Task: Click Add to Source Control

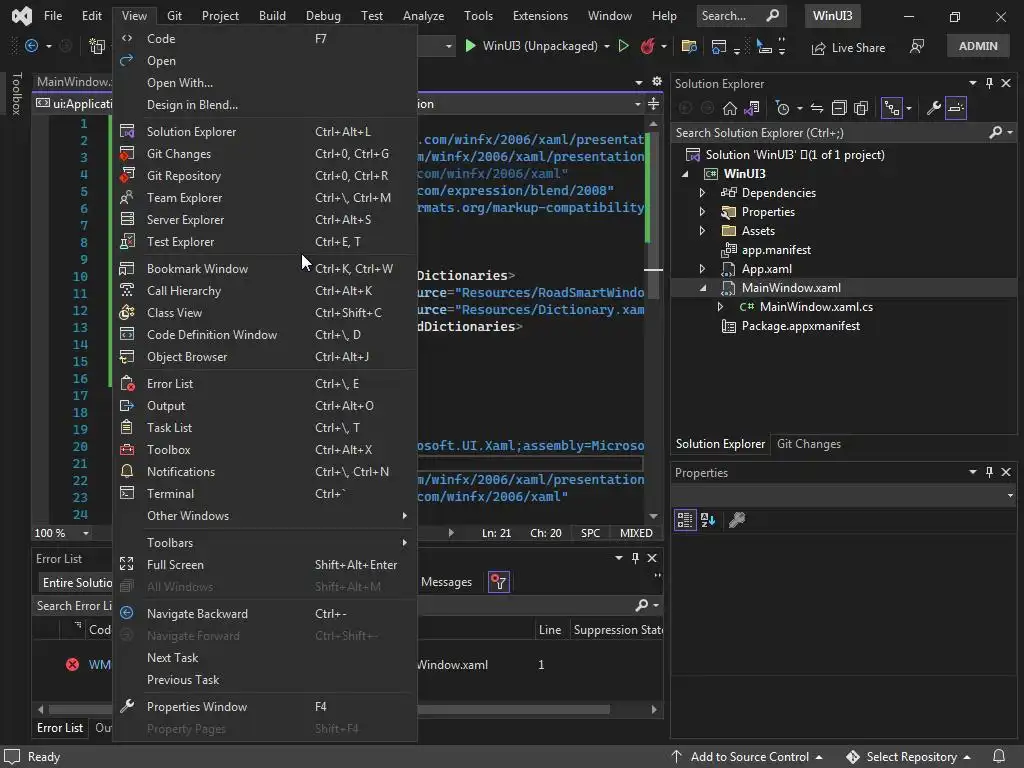Action: (748, 757)
